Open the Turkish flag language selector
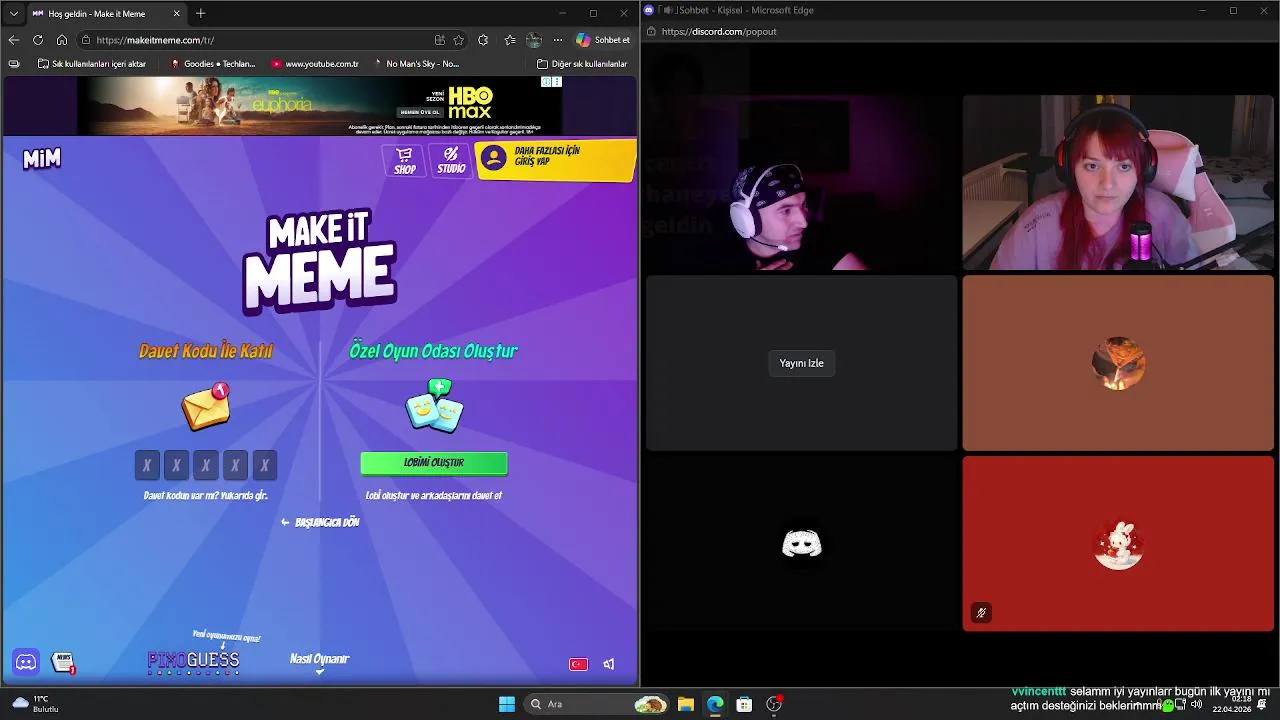The image size is (1280, 720). [x=578, y=664]
